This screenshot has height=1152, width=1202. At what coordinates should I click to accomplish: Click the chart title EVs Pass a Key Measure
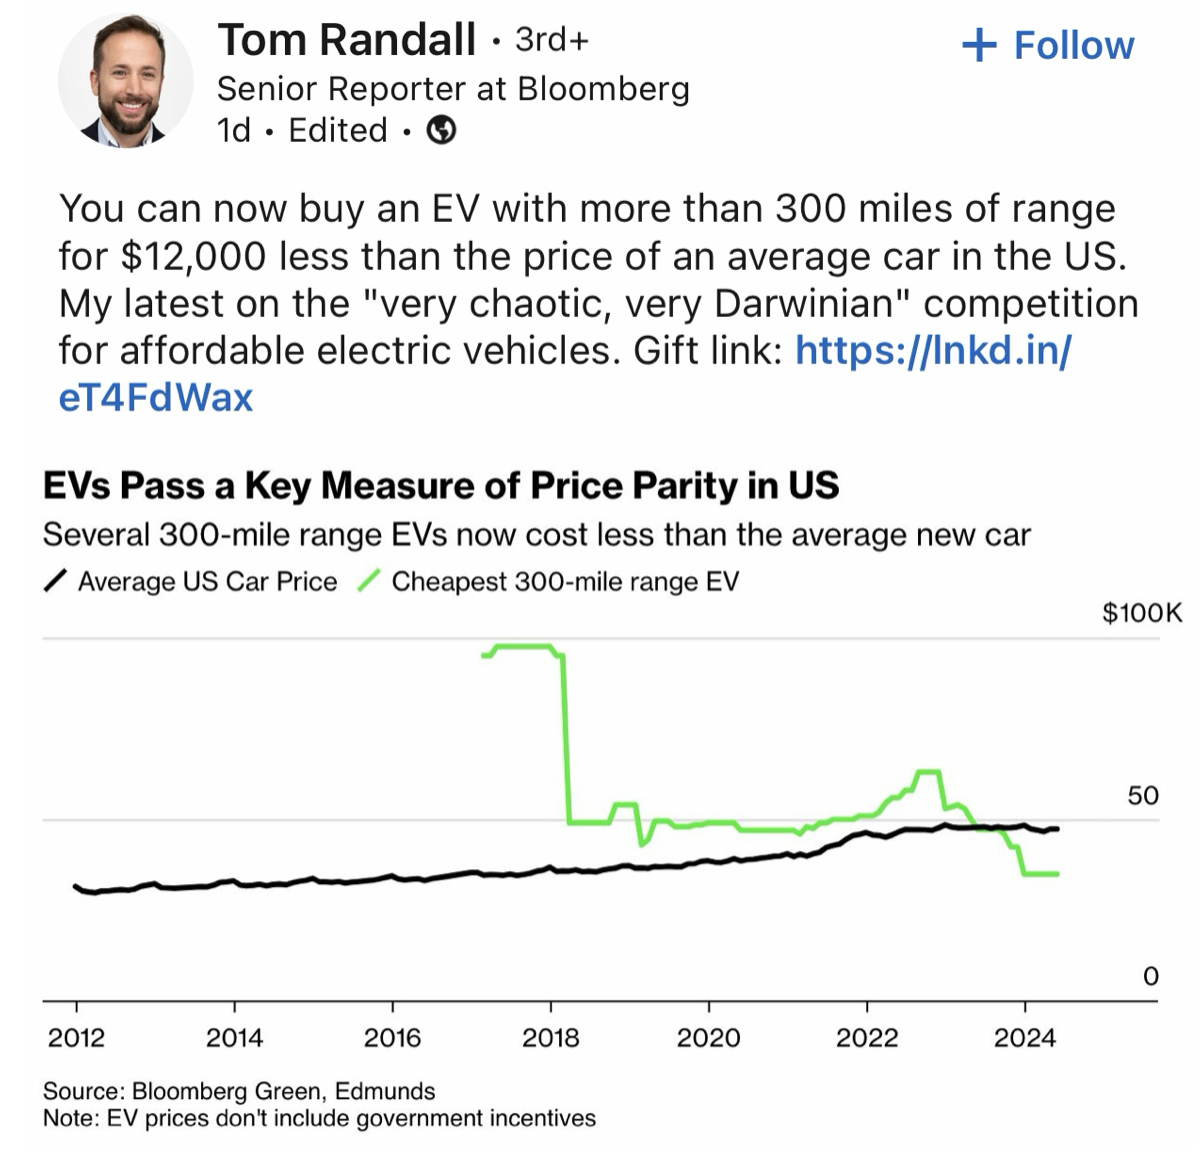[441, 486]
